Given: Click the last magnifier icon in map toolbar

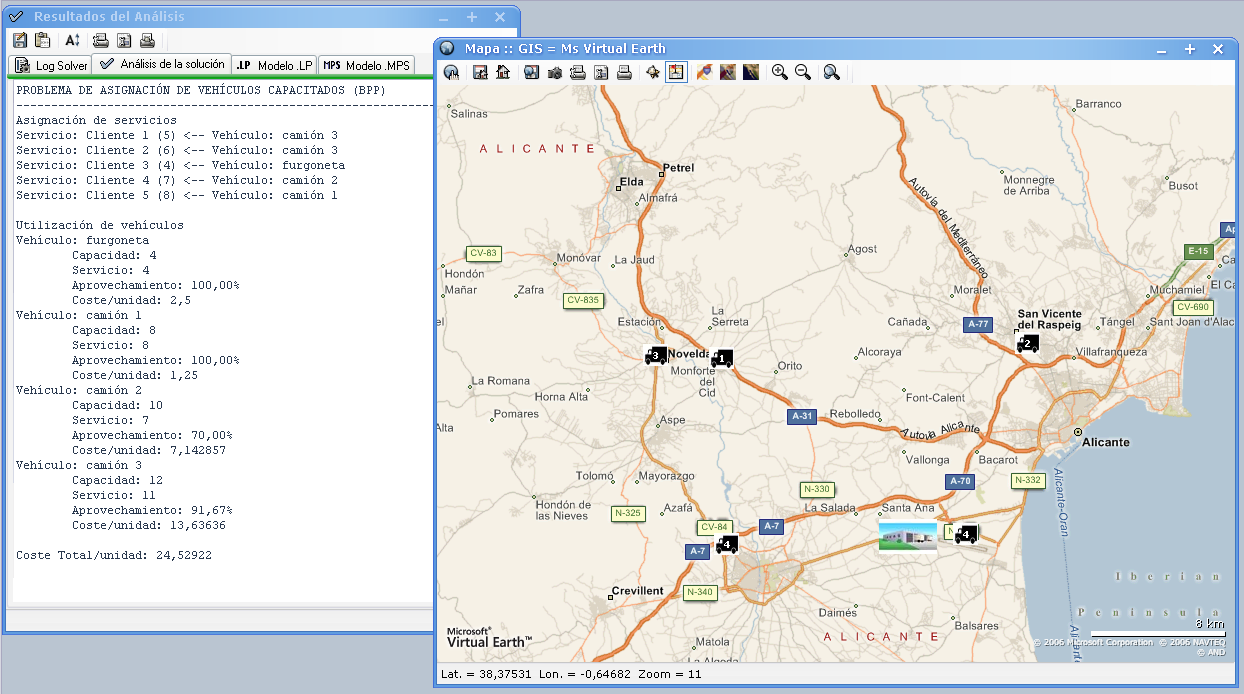Looking at the screenshot, I should 831,72.
